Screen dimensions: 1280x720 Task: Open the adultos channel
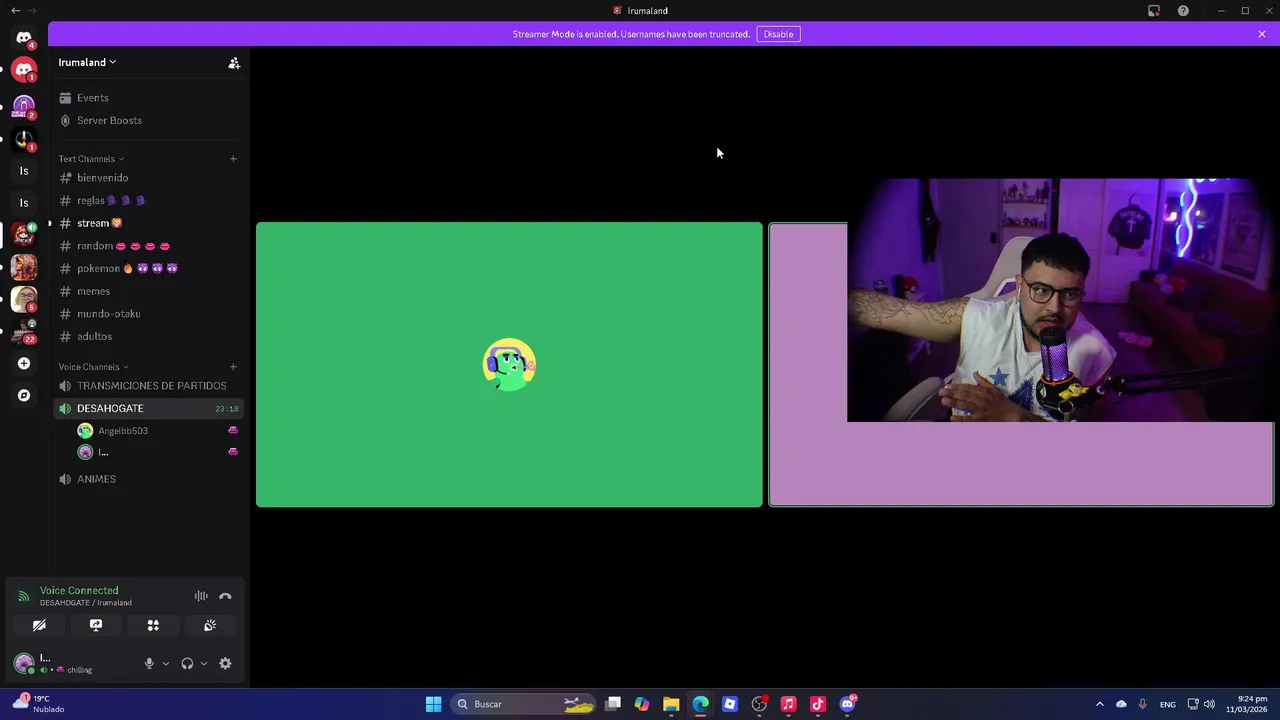pos(147,336)
